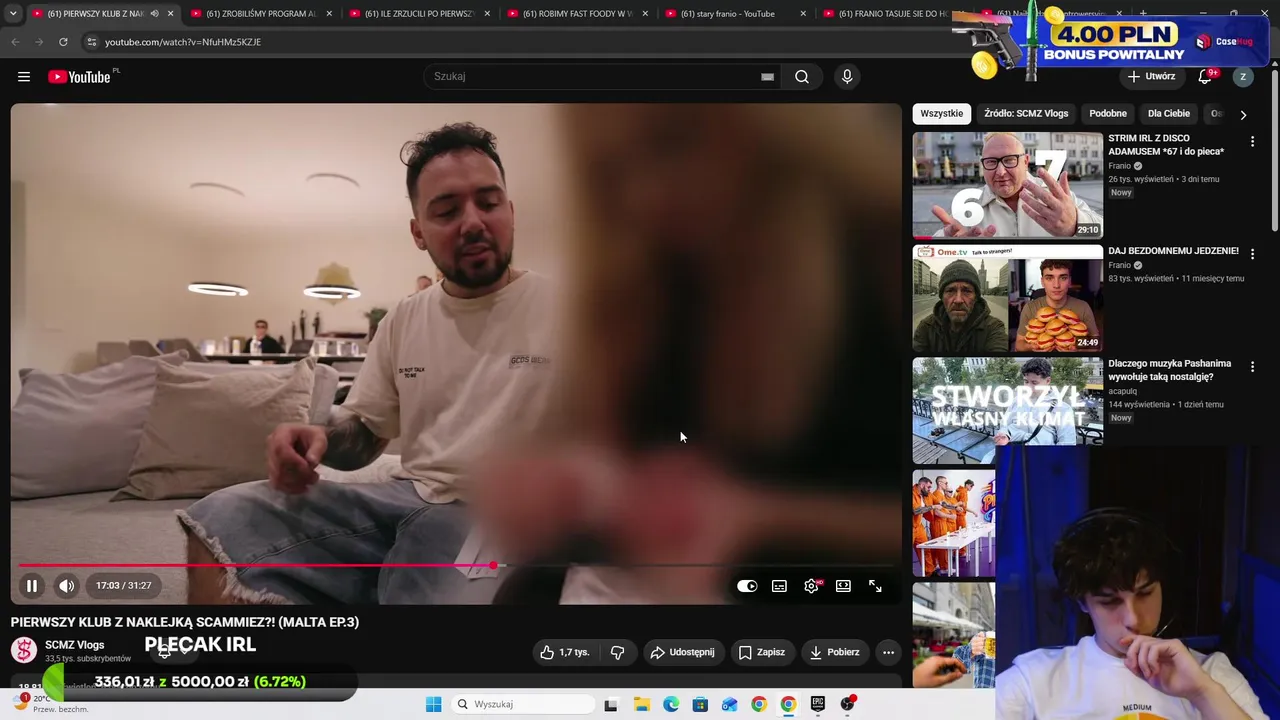The image size is (1280, 720).
Task: Open the more actions menu under the video
Action: click(888, 652)
